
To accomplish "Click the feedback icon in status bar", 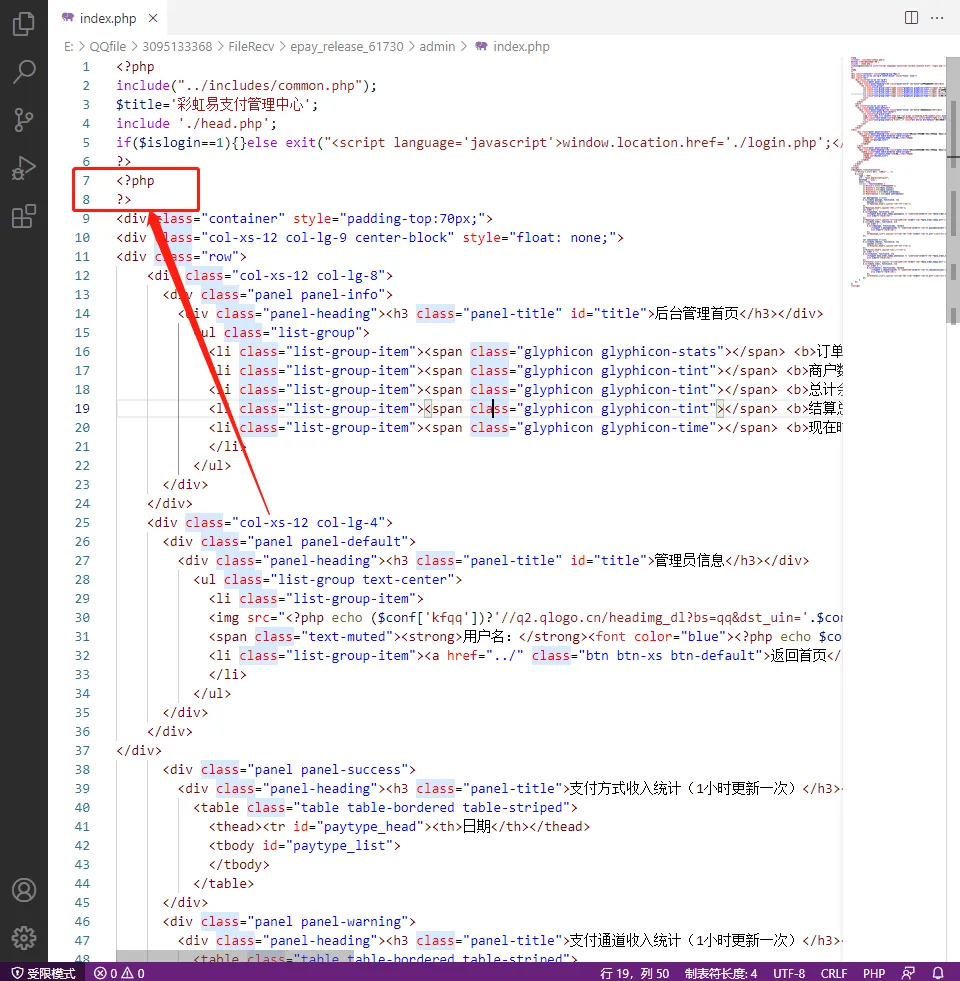I will (908, 972).
